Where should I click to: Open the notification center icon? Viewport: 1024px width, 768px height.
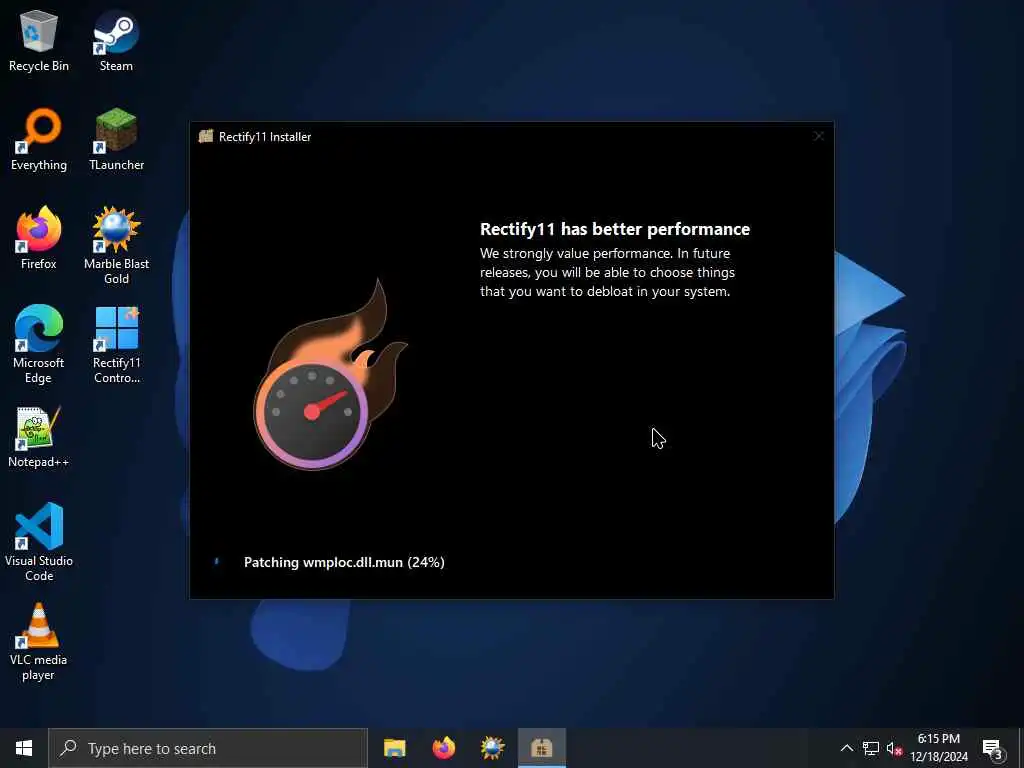[x=993, y=748]
